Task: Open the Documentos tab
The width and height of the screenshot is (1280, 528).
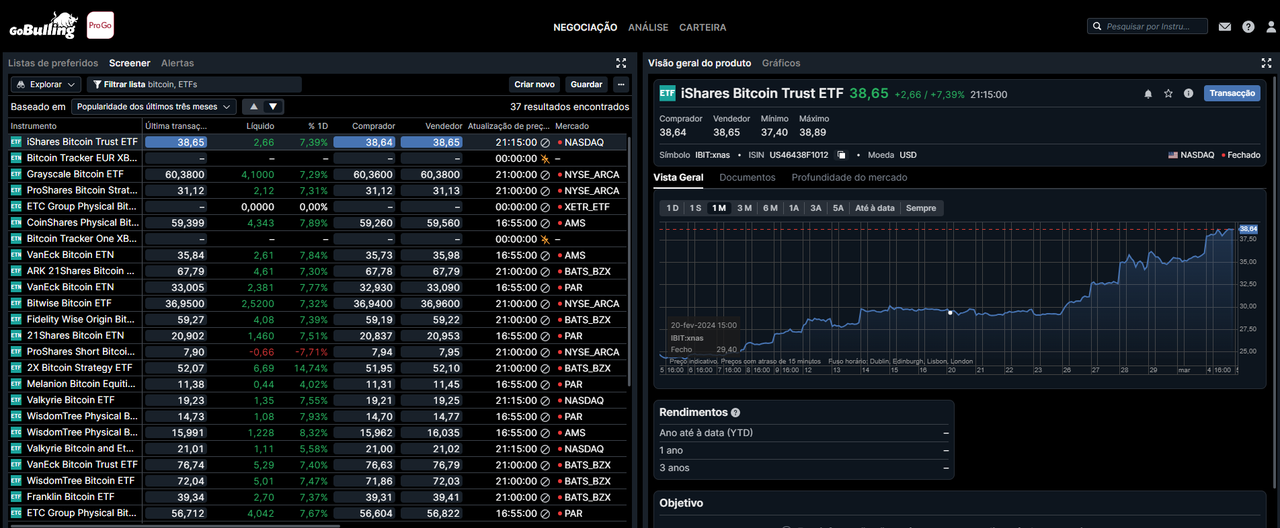Action: click(x=747, y=178)
